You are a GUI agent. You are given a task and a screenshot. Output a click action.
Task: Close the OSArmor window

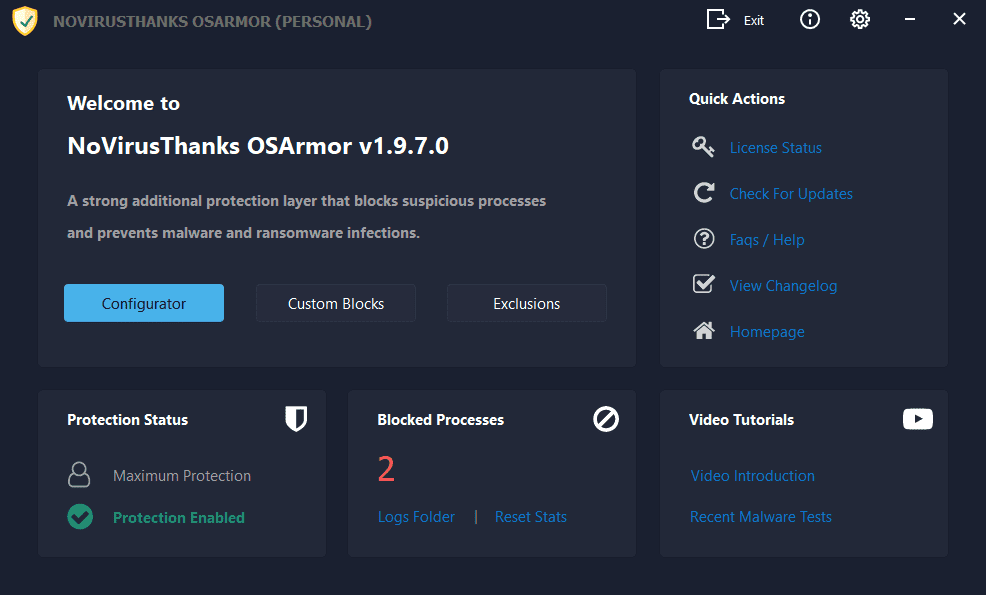(959, 19)
